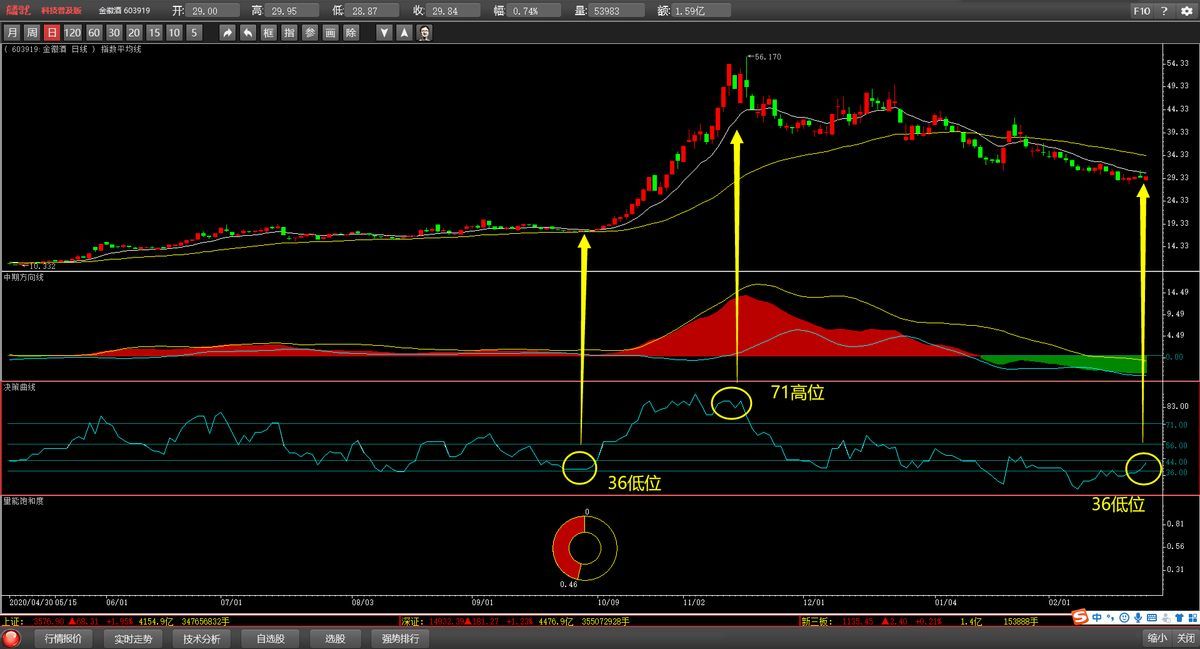Image resolution: width=1200 pixels, height=649 pixels.
Task: Open settings with the gear icon
Action: 1185,12
